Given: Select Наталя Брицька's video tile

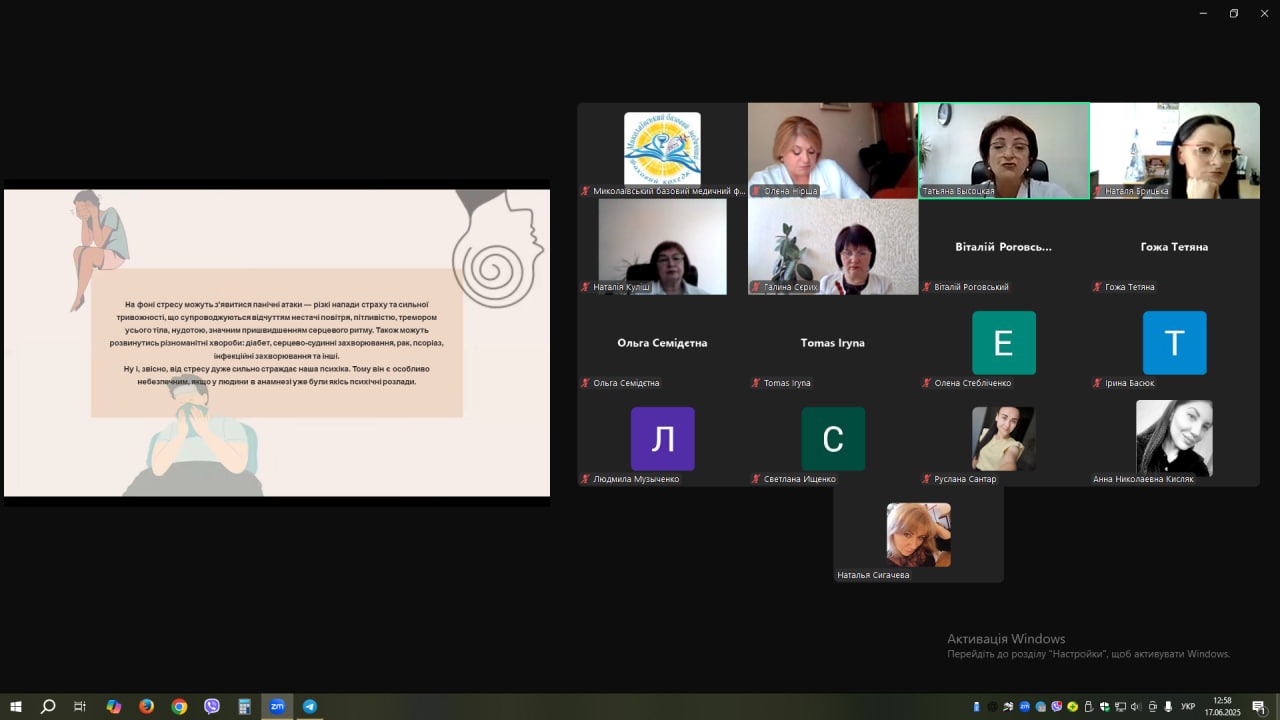Looking at the screenshot, I should click(x=1174, y=150).
